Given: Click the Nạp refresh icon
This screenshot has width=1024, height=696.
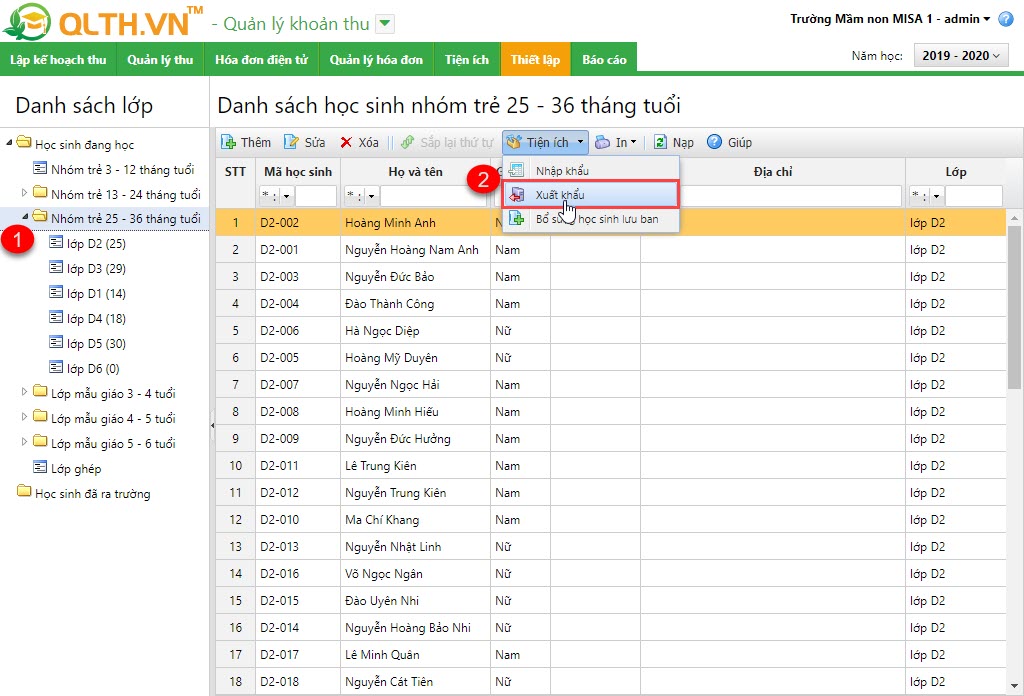Looking at the screenshot, I should [661, 142].
